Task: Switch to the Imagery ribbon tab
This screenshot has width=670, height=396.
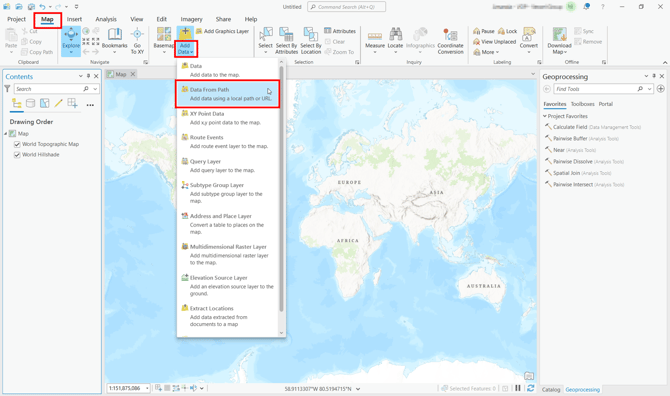Action: (x=191, y=19)
